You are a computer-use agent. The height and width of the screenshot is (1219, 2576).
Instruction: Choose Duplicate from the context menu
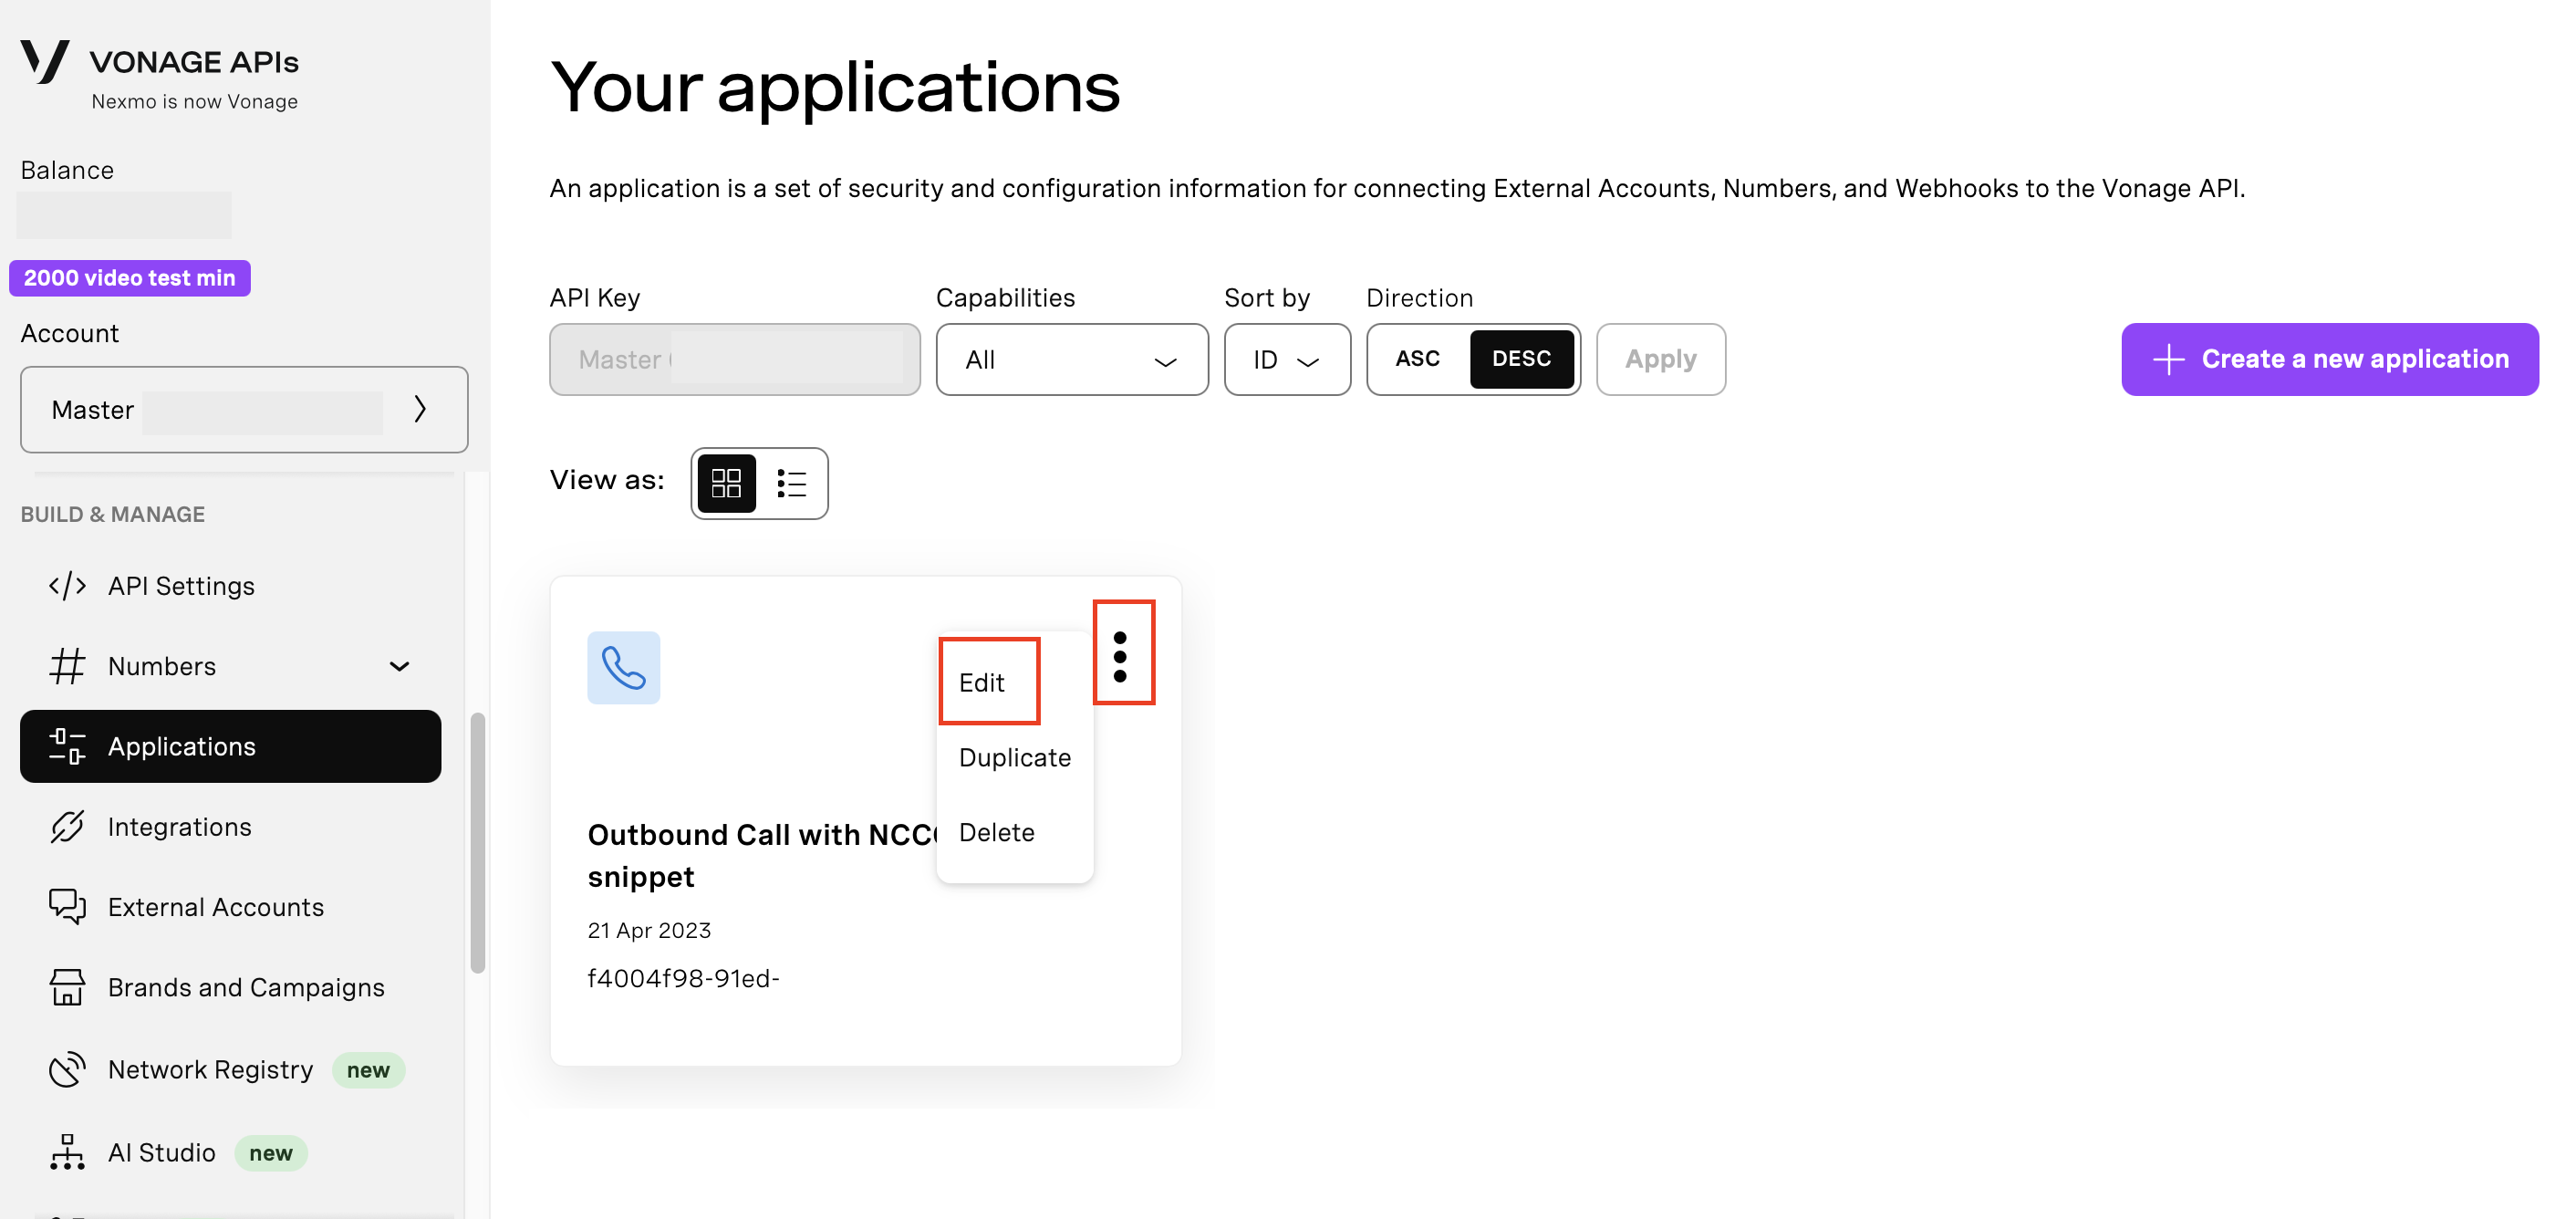pos(1014,758)
